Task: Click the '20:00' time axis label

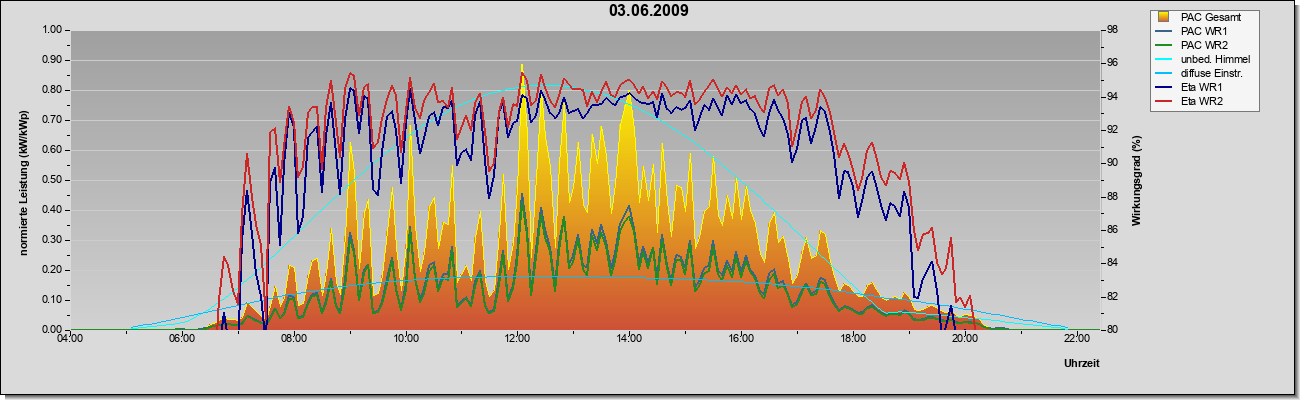Action: click(x=966, y=339)
